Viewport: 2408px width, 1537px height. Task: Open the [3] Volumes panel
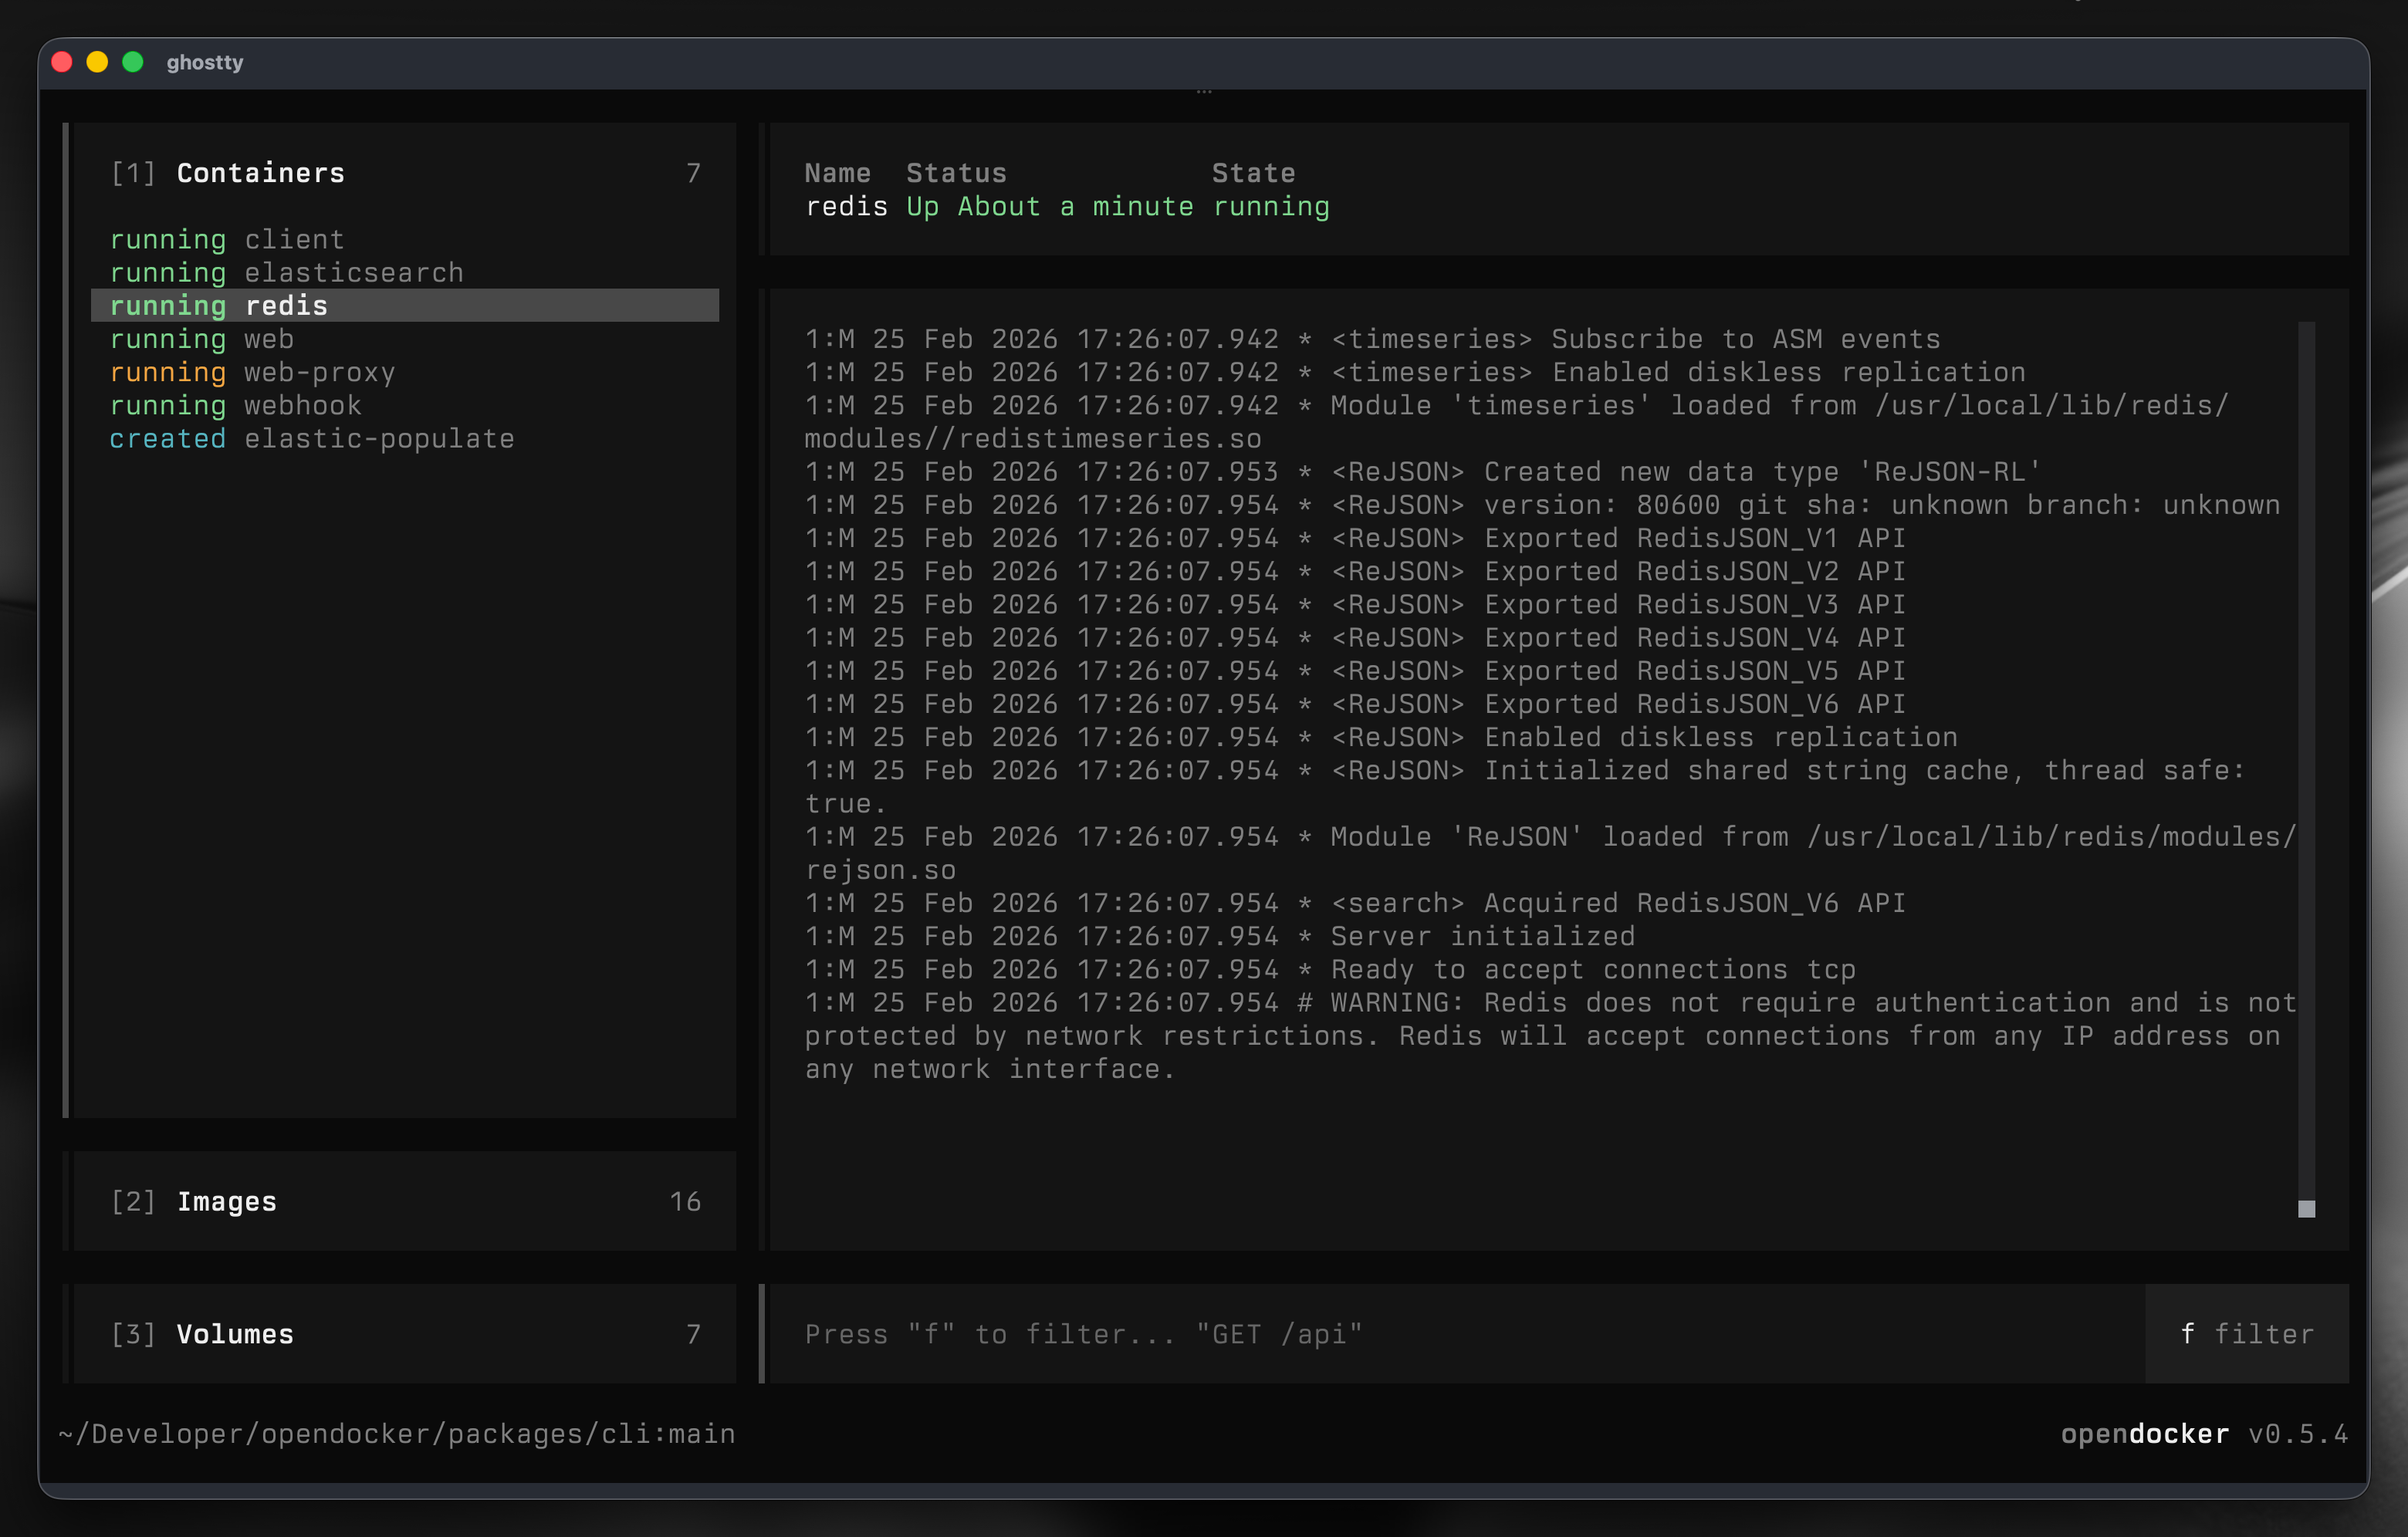[404, 1334]
